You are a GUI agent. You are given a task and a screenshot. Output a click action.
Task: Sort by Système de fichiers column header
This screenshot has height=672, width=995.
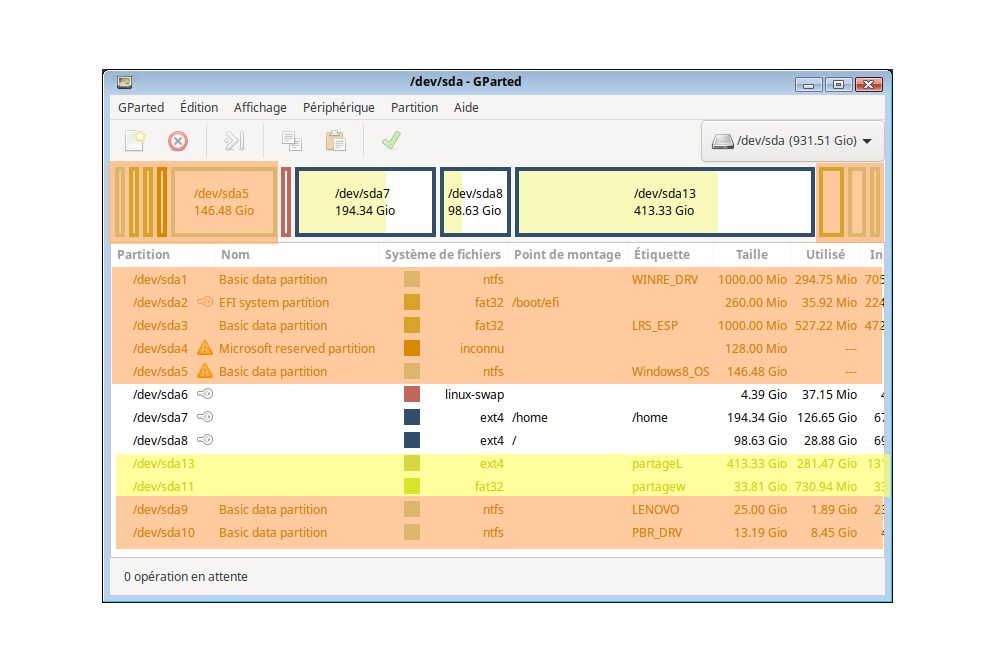point(443,254)
